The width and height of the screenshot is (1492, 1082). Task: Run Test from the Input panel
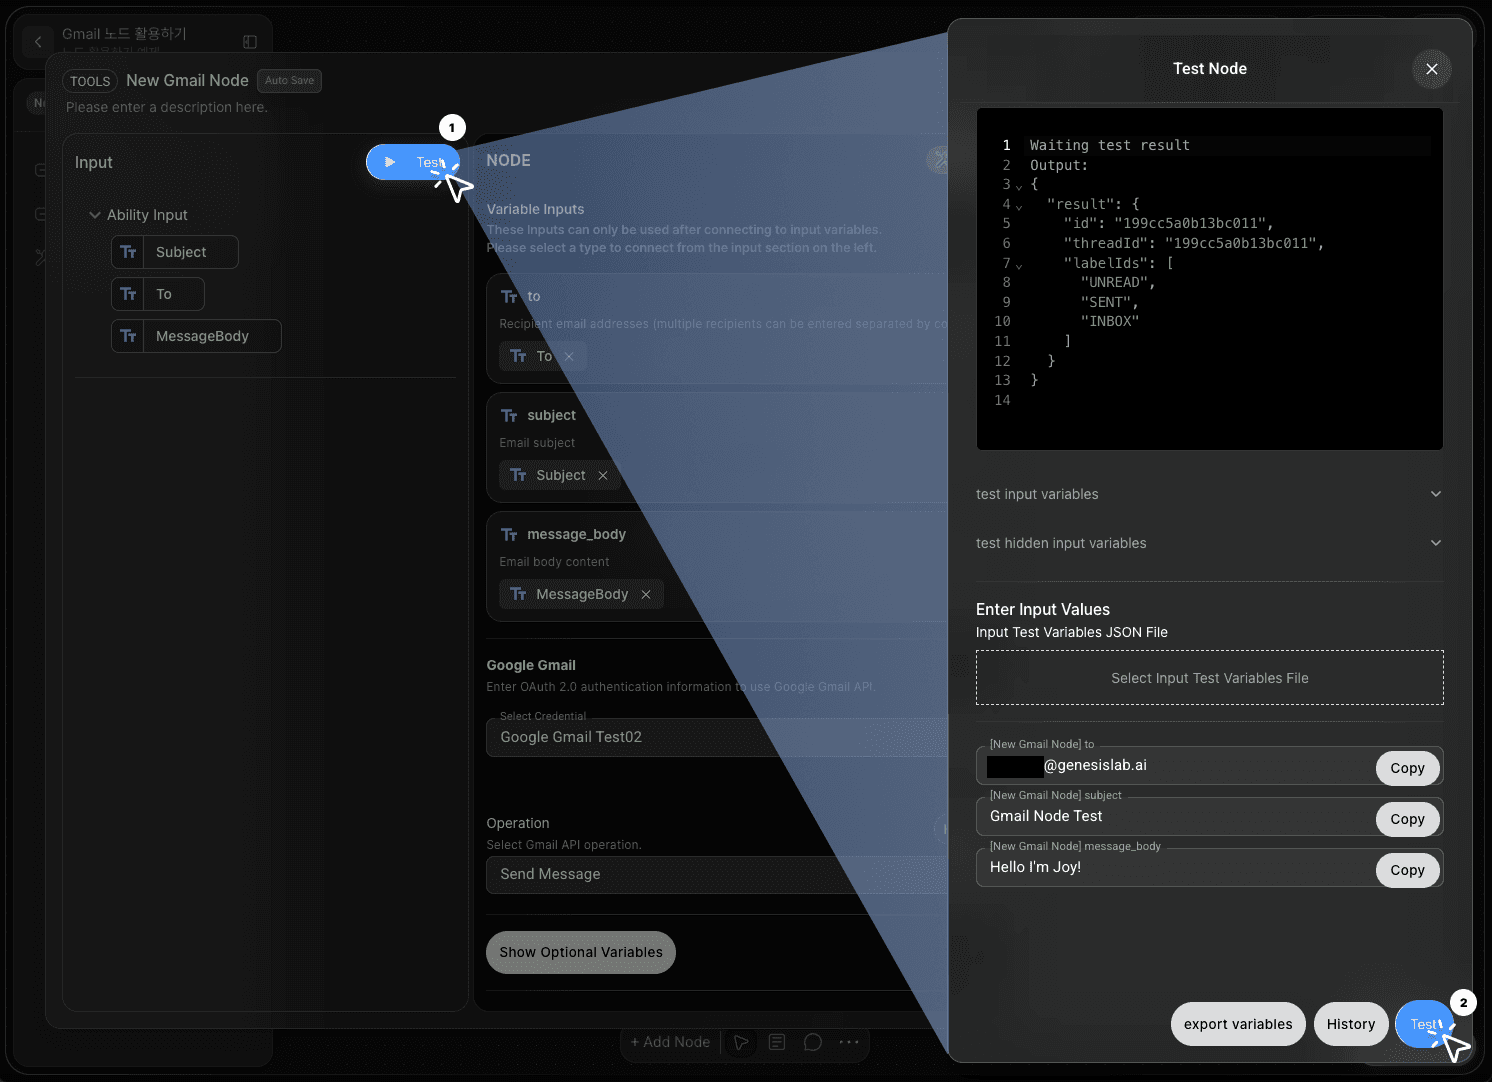[413, 162]
